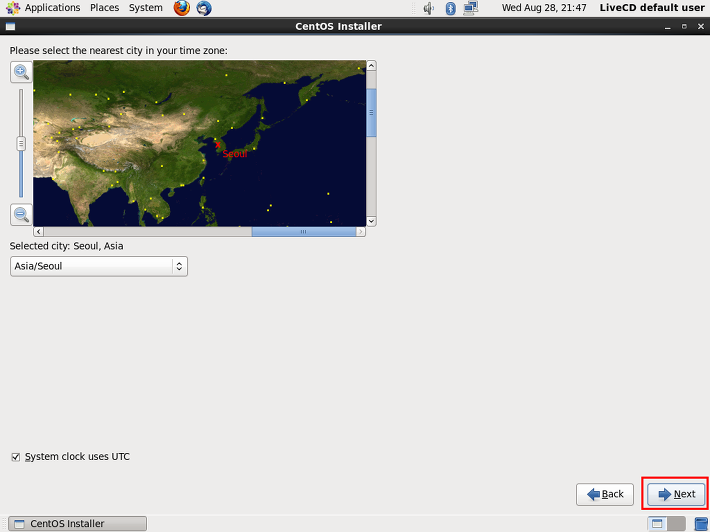Click the map zoom out magnifier icon

(21, 214)
